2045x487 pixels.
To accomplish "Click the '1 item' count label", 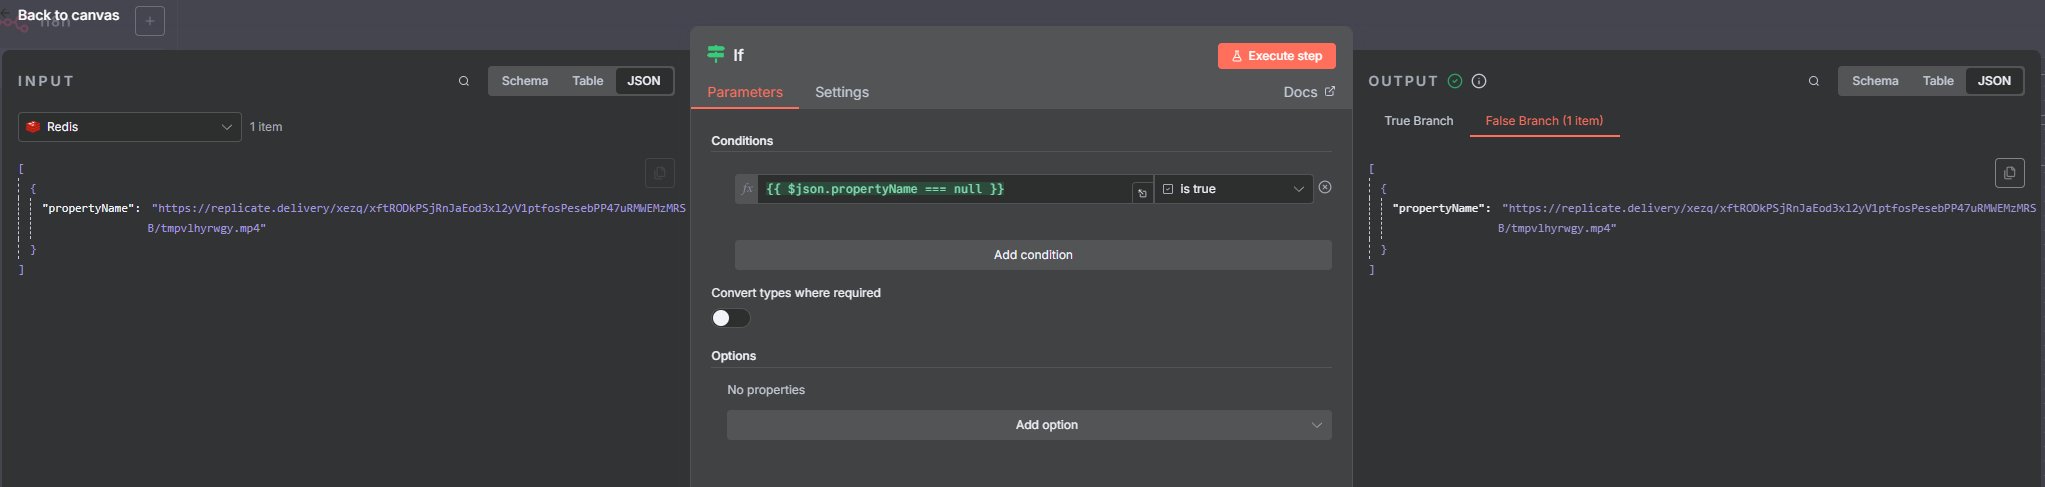I will (x=266, y=127).
